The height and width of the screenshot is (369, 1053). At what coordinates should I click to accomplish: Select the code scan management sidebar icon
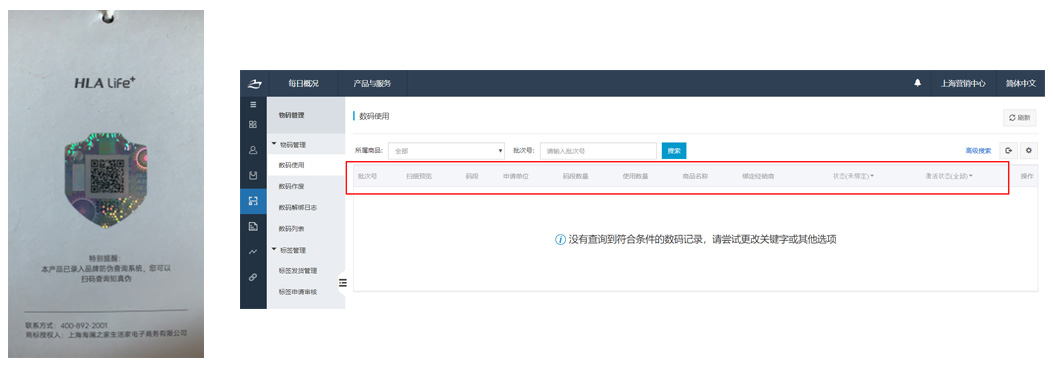[x=253, y=201]
